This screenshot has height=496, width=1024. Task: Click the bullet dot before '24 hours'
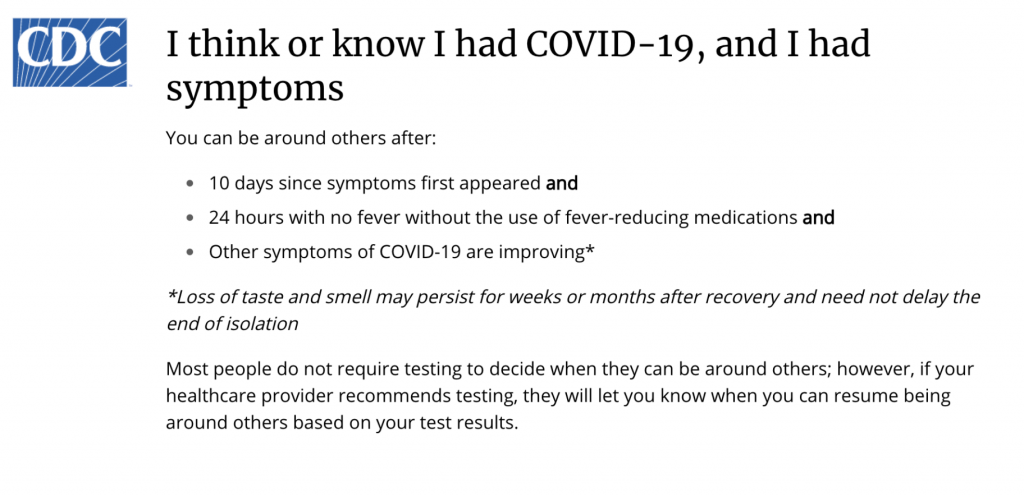click(x=191, y=218)
